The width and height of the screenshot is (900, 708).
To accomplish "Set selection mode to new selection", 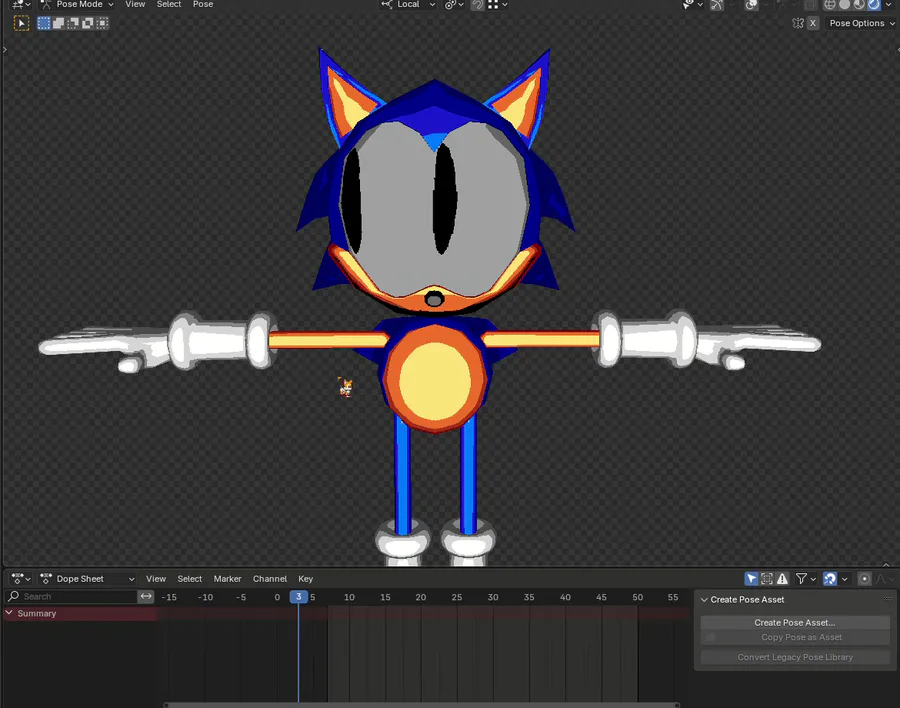I will click(x=44, y=23).
